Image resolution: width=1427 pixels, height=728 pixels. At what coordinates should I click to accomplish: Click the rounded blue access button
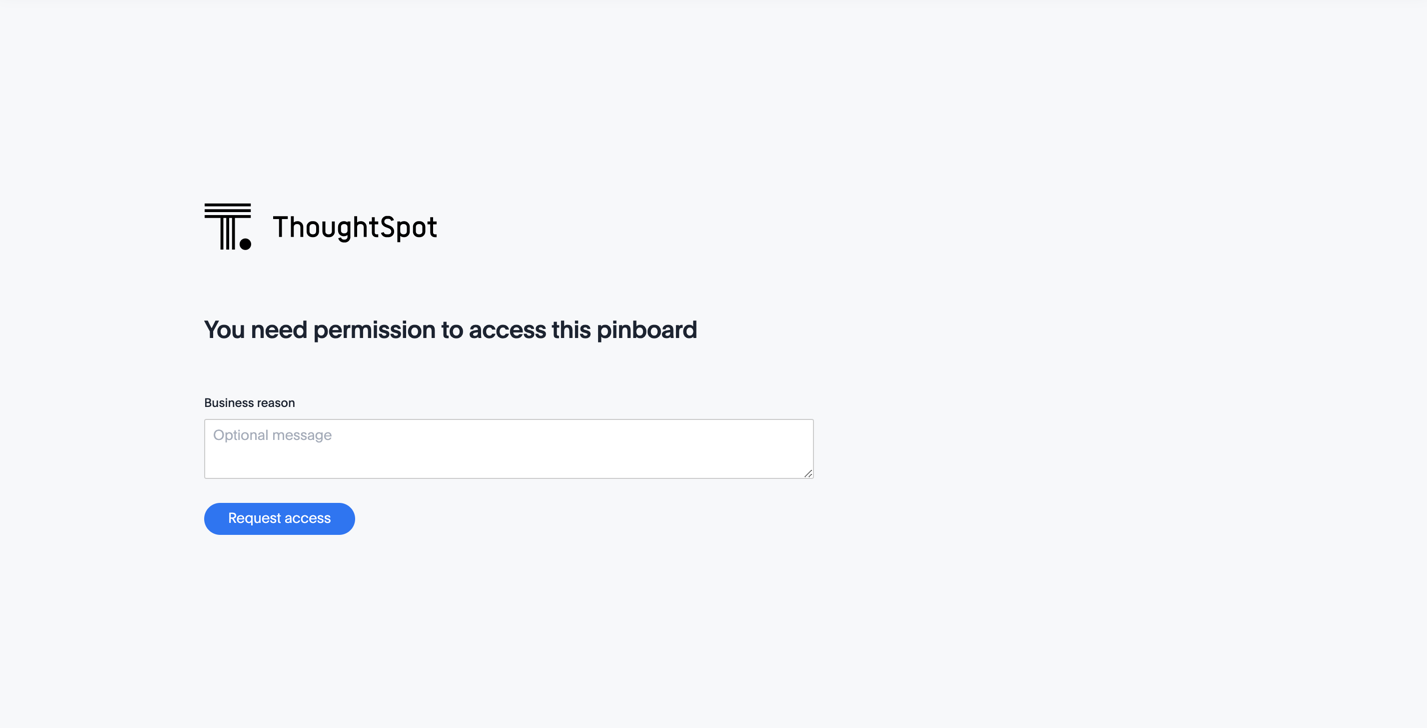[279, 518]
